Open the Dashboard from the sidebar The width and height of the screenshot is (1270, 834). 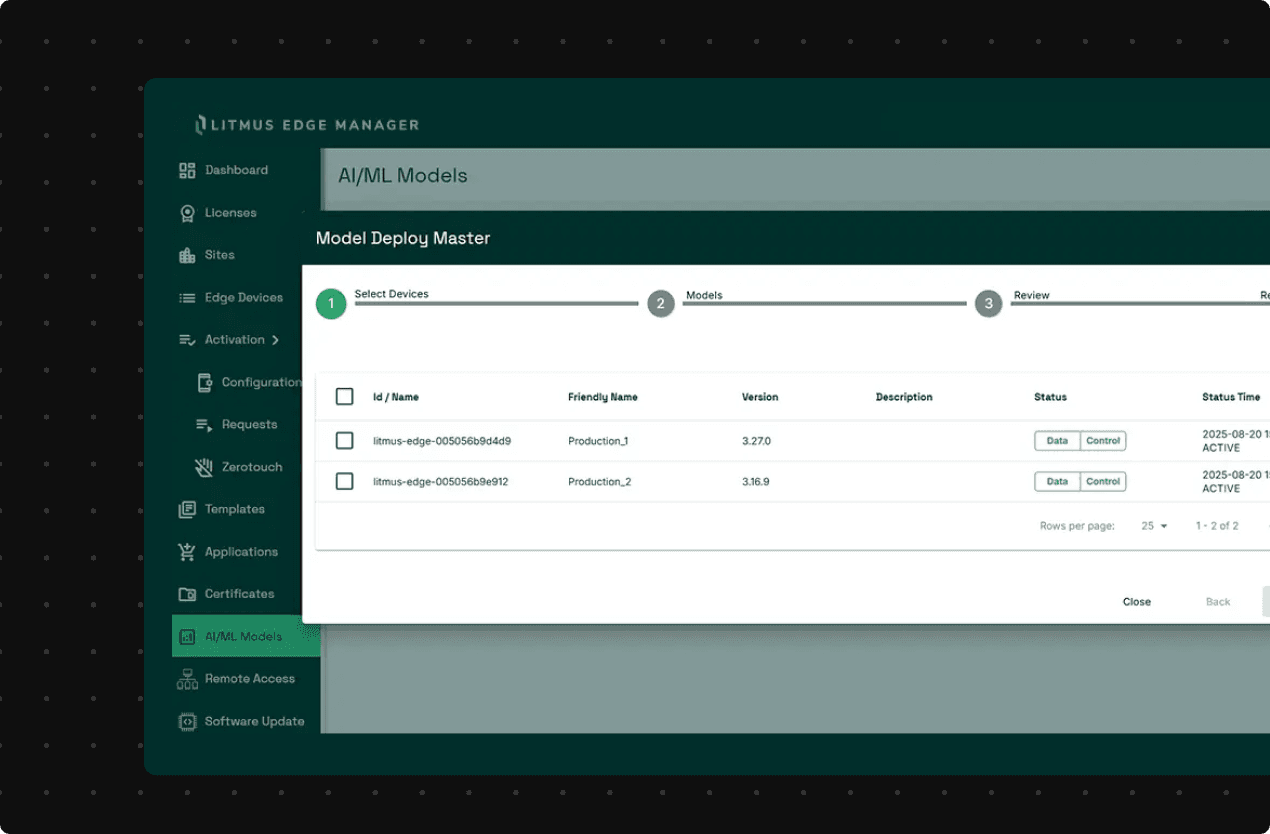237,170
